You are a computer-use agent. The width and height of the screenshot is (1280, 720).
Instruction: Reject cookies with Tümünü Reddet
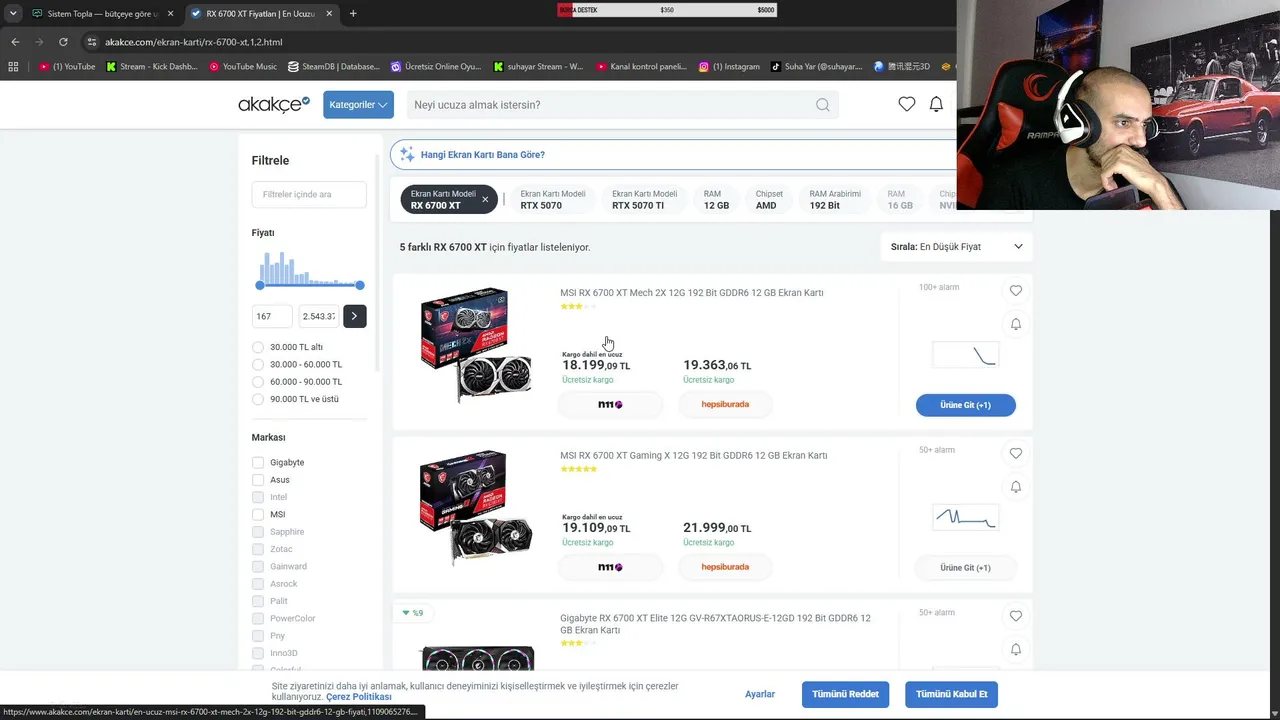(845, 694)
